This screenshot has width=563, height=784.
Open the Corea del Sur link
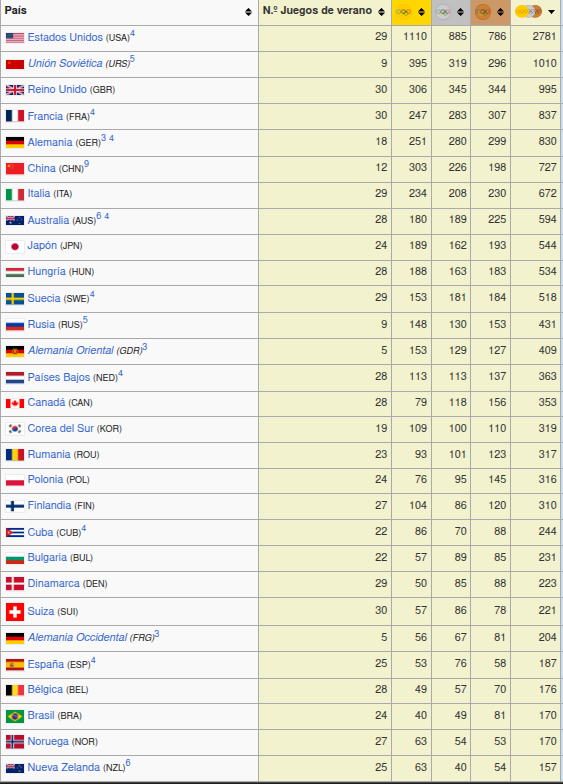click(x=60, y=428)
